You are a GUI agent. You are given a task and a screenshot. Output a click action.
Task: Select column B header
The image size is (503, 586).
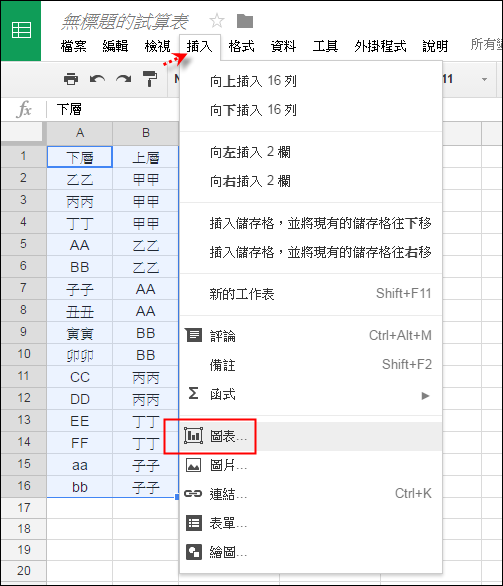(x=146, y=133)
